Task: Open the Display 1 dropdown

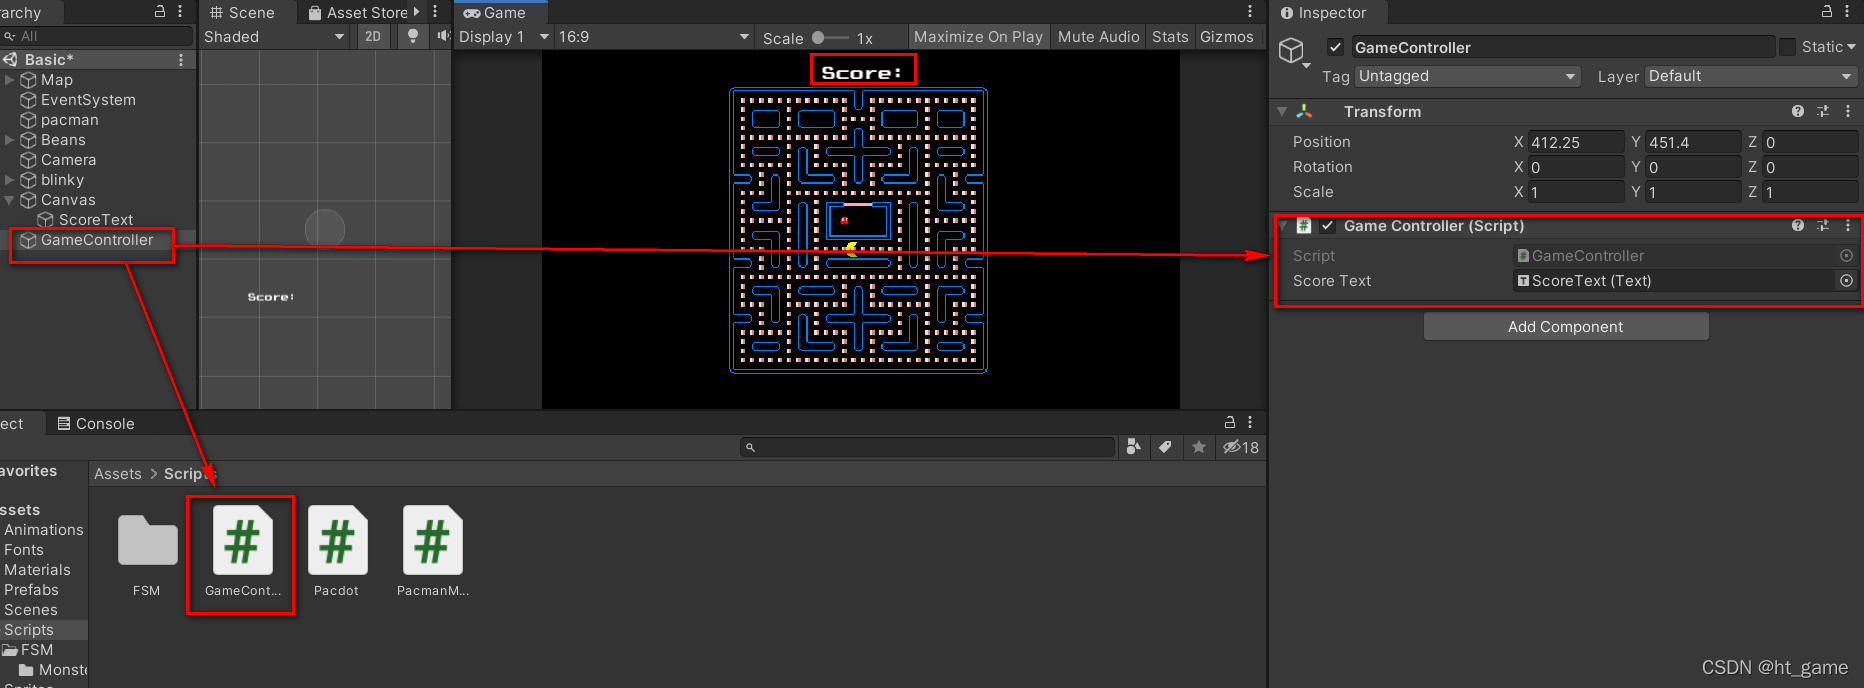Action: pyautogui.click(x=504, y=36)
